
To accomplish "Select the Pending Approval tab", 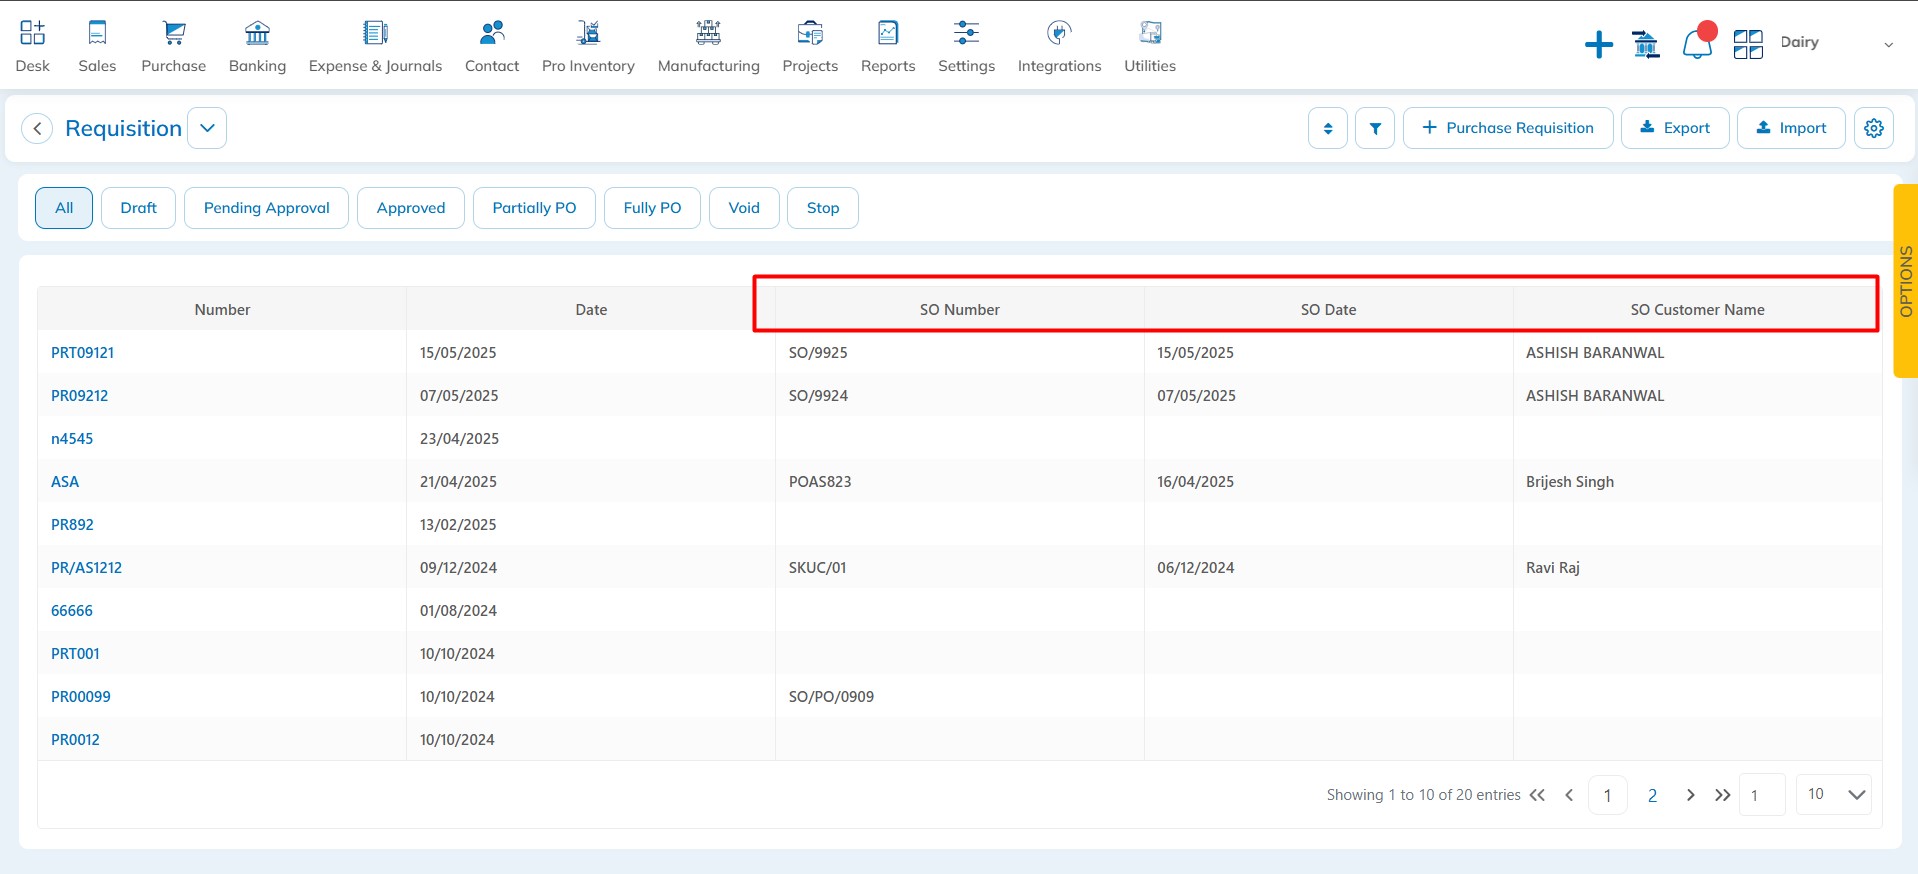I will tap(266, 208).
